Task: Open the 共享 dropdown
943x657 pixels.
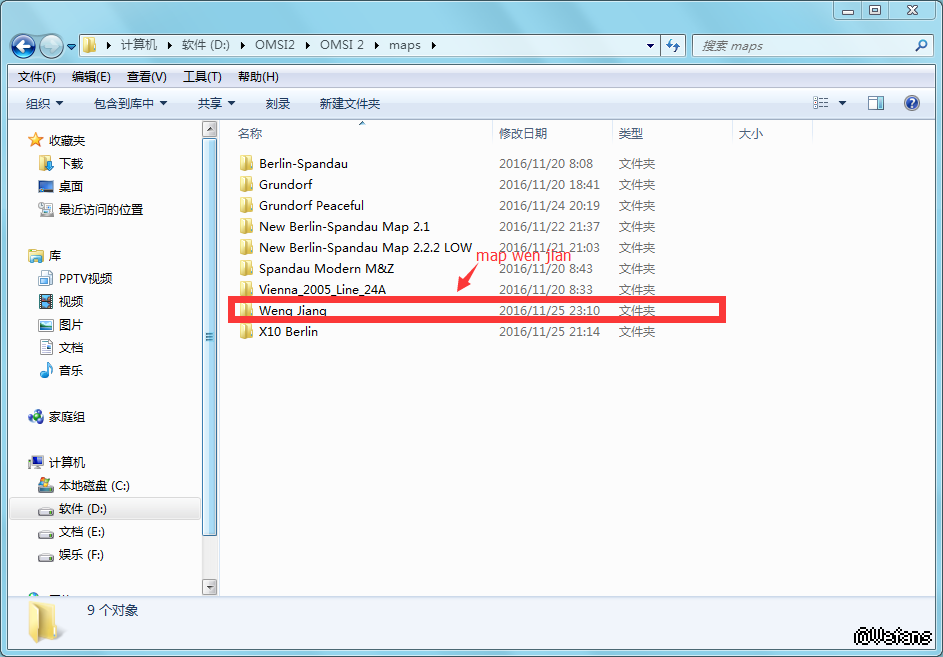Action: tap(217, 103)
